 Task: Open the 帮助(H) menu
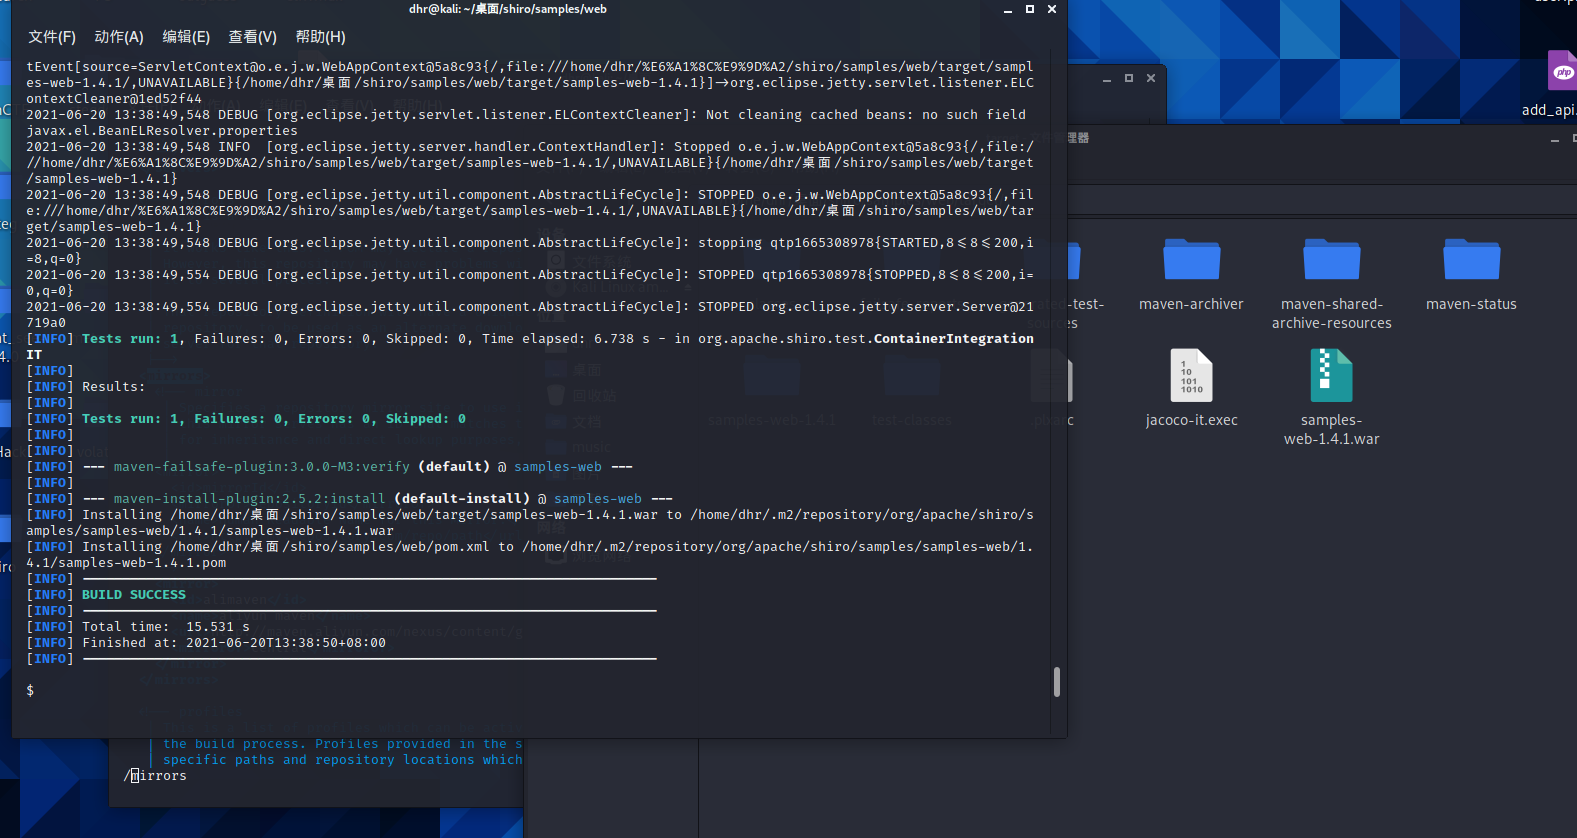pos(320,37)
